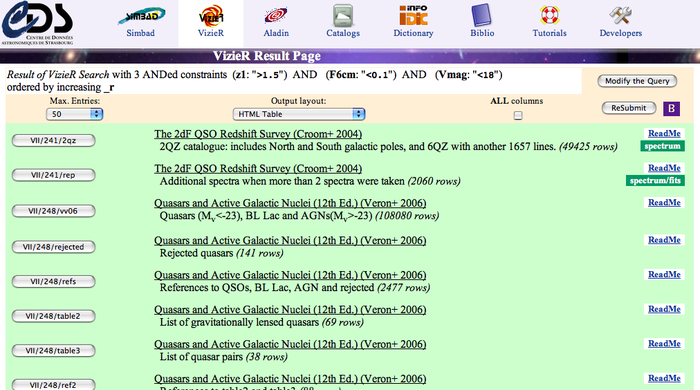Open ReadMe for VII/241/2qz

(x=664, y=133)
